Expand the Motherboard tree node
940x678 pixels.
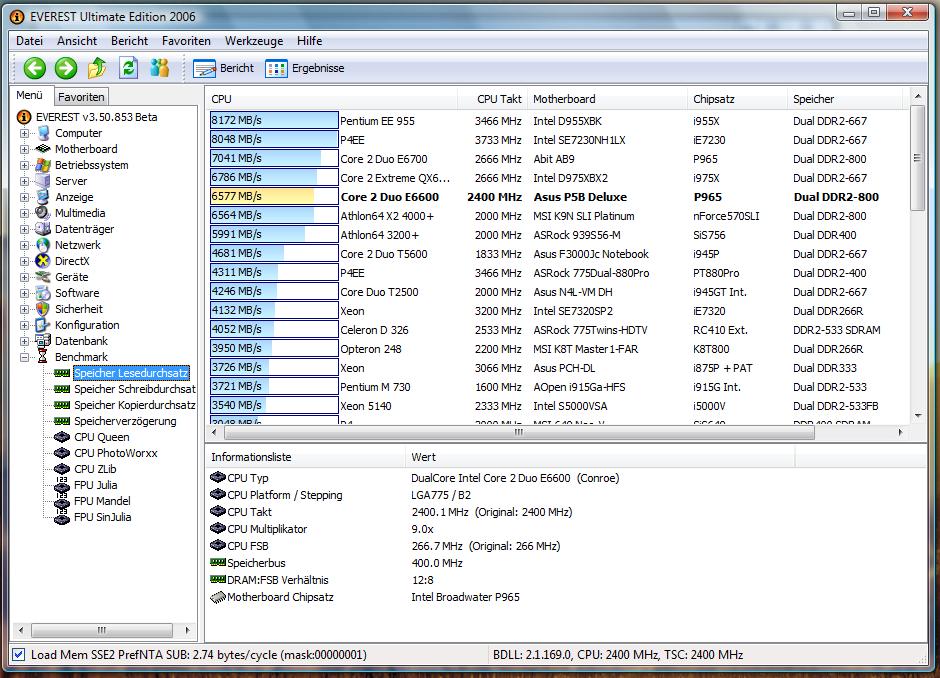coord(25,149)
